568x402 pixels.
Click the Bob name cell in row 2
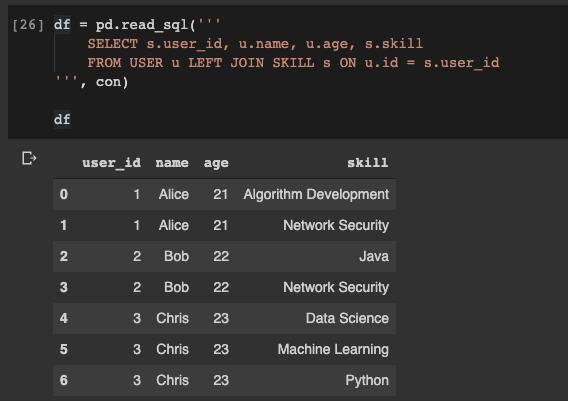coord(176,256)
